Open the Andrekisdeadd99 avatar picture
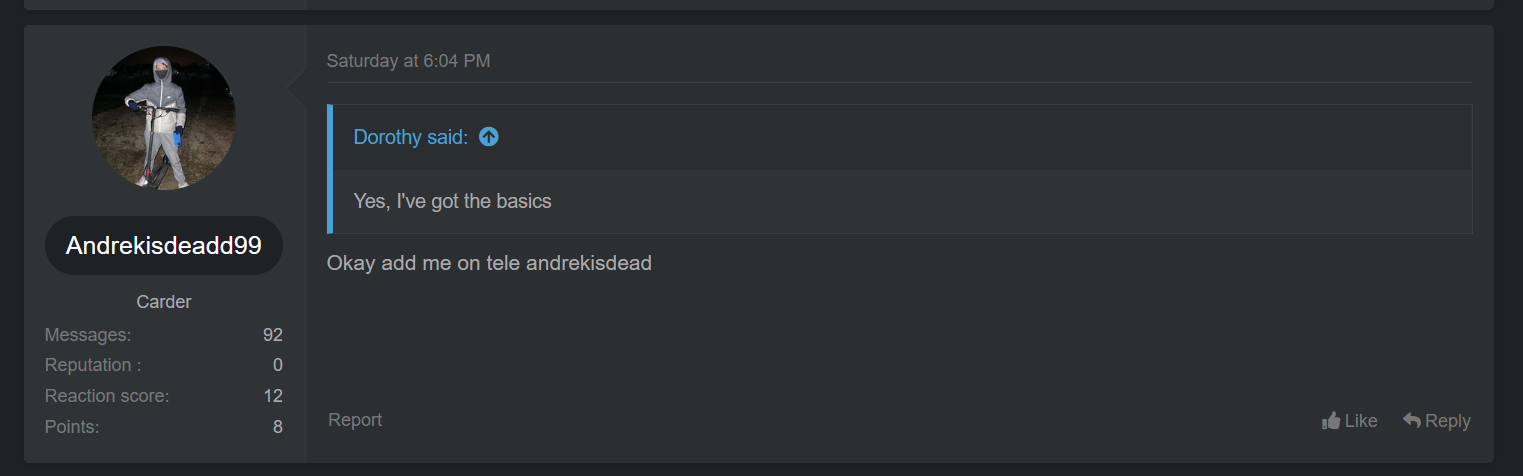The height and width of the screenshot is (476, 1523). pos(164,117)
